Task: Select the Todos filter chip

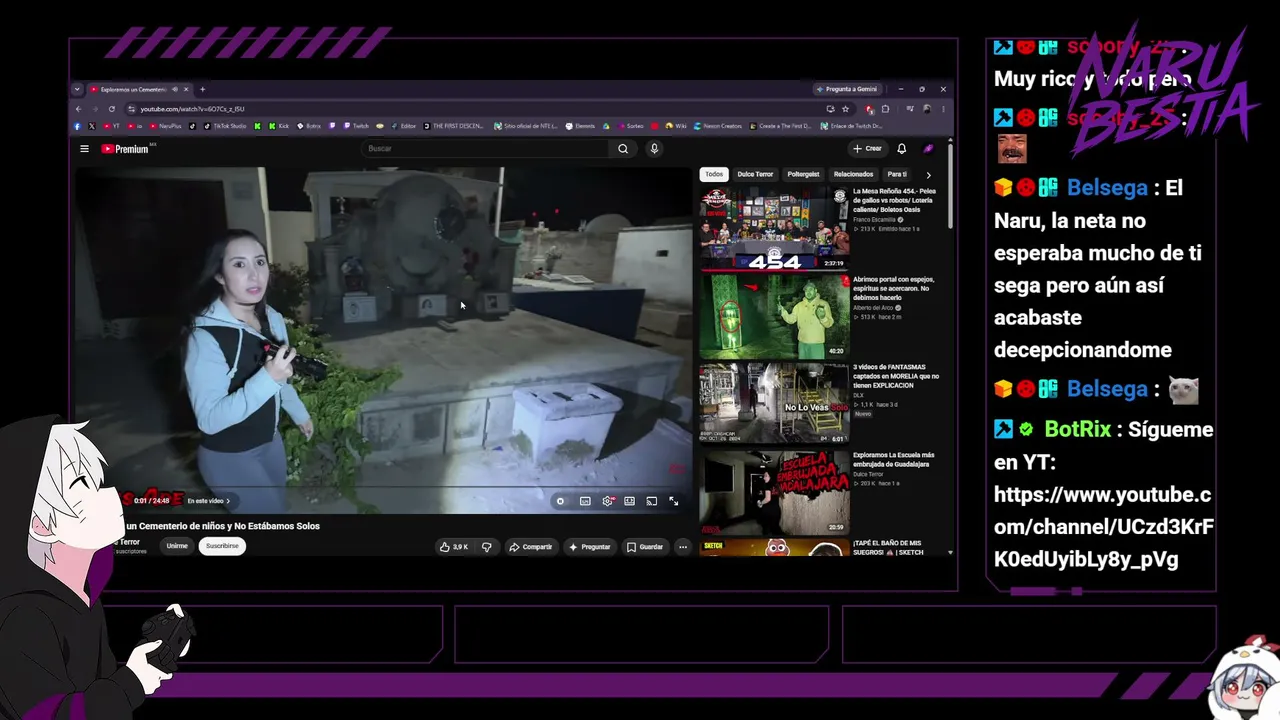Action: (x=714, y=174)
